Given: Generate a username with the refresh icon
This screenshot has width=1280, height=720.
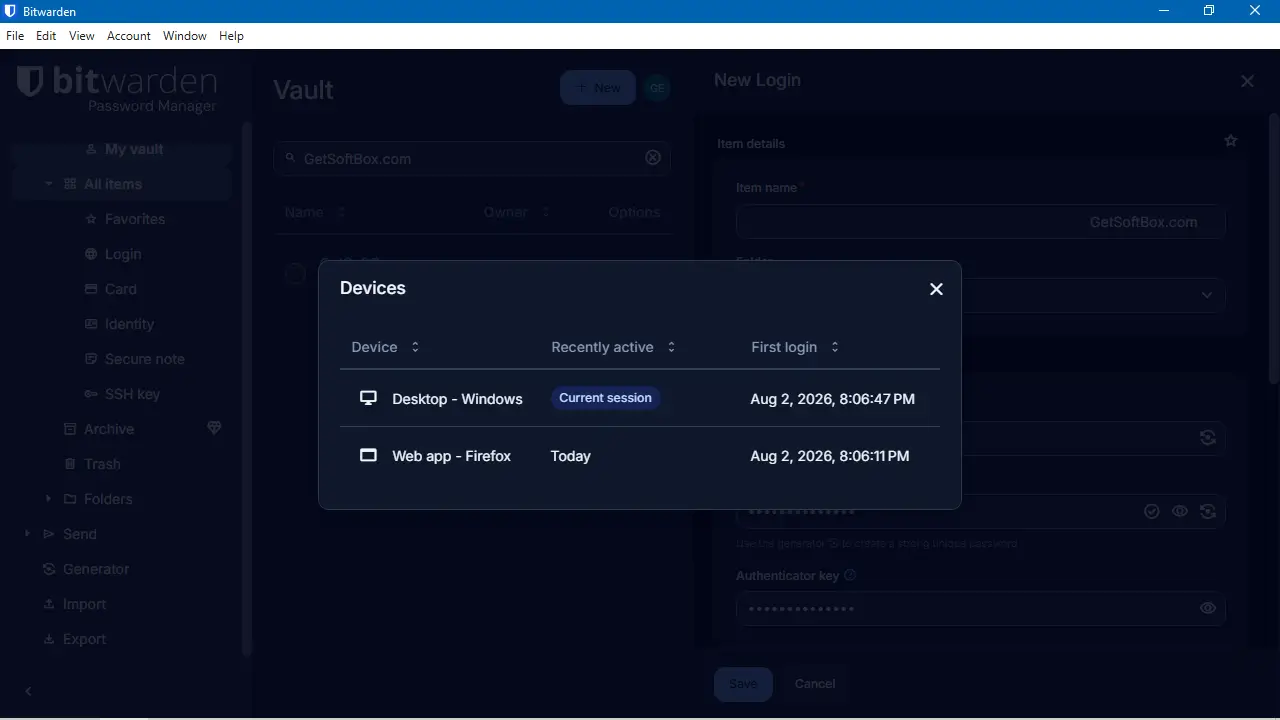Looking at the screenshot, I should [1208, 438].
